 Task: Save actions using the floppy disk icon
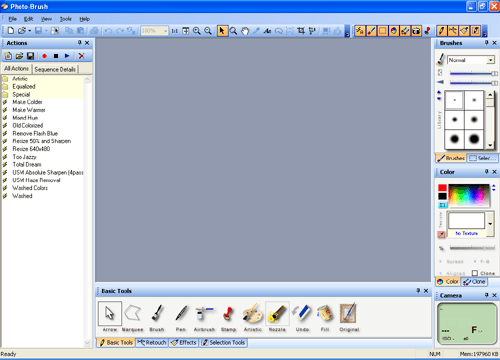31,56
